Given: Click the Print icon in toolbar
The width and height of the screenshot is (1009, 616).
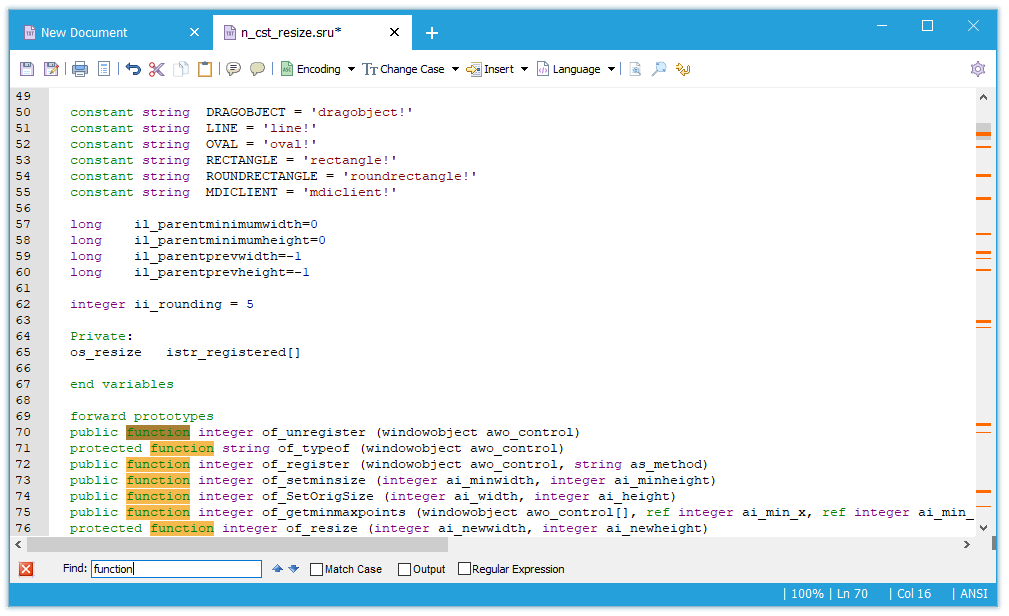Looking at the screenshot, I should point(80,69).
